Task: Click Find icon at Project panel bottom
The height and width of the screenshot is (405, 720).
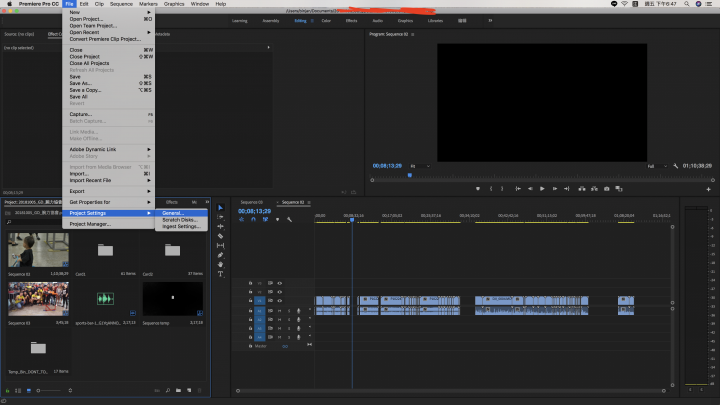Action: click(x=168, y=390)
